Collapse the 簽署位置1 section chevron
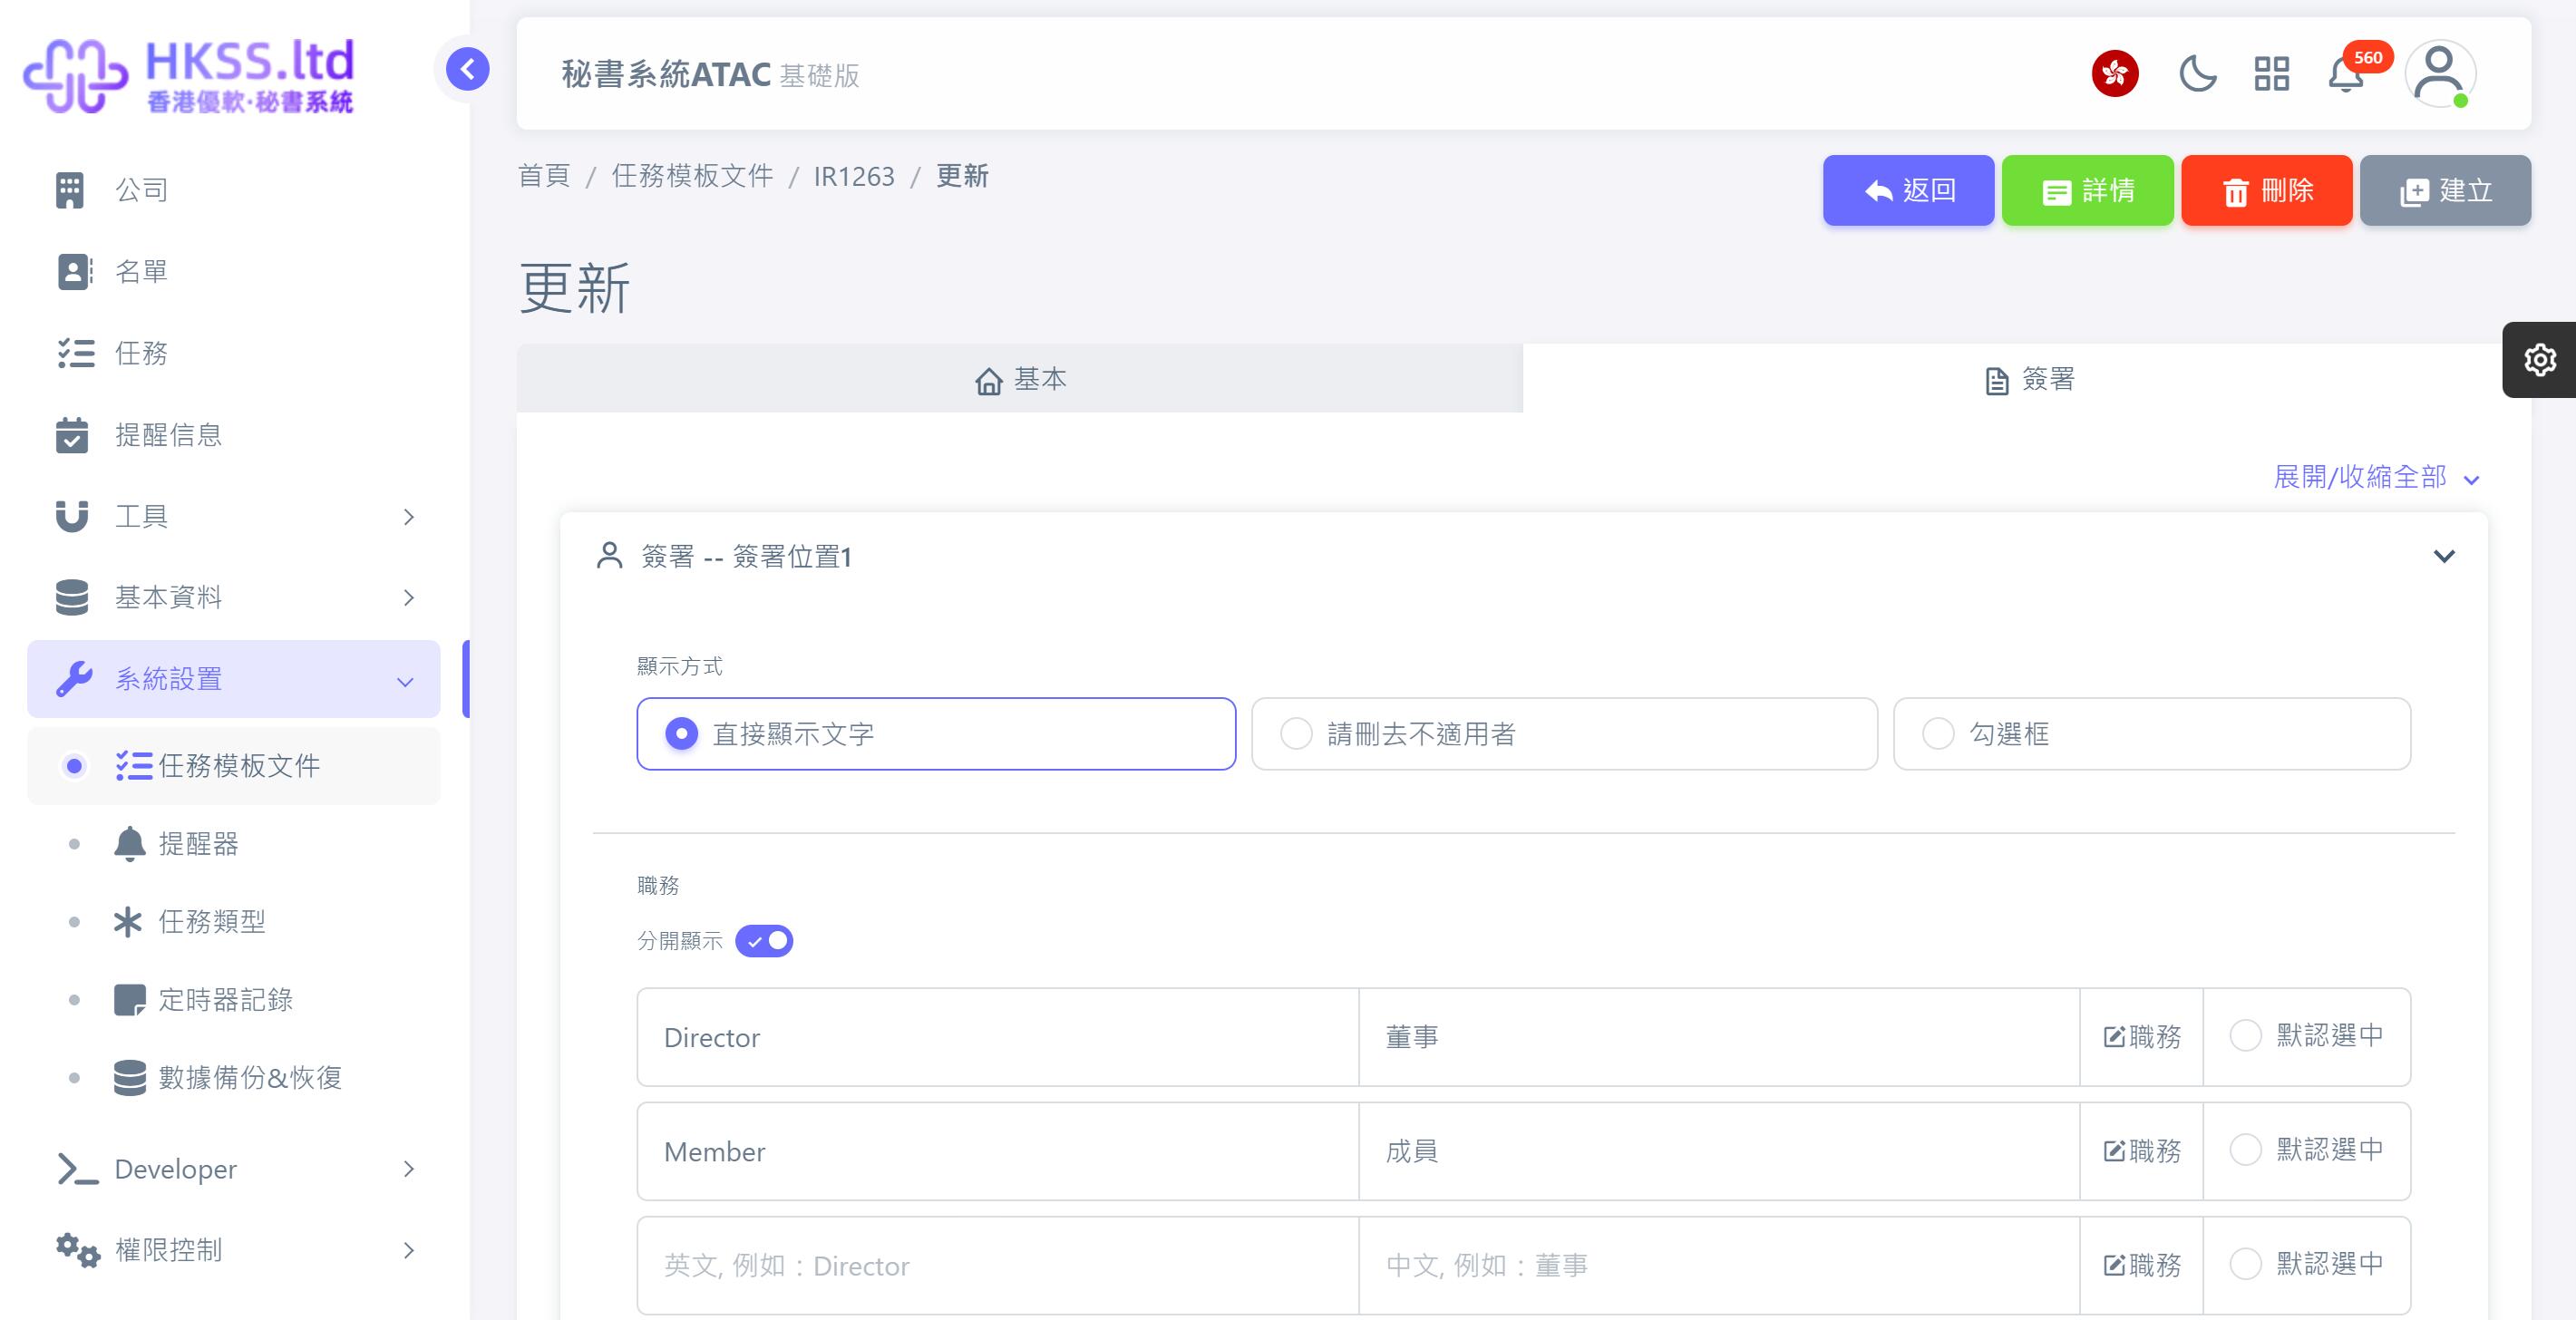 pos(2444,556)
